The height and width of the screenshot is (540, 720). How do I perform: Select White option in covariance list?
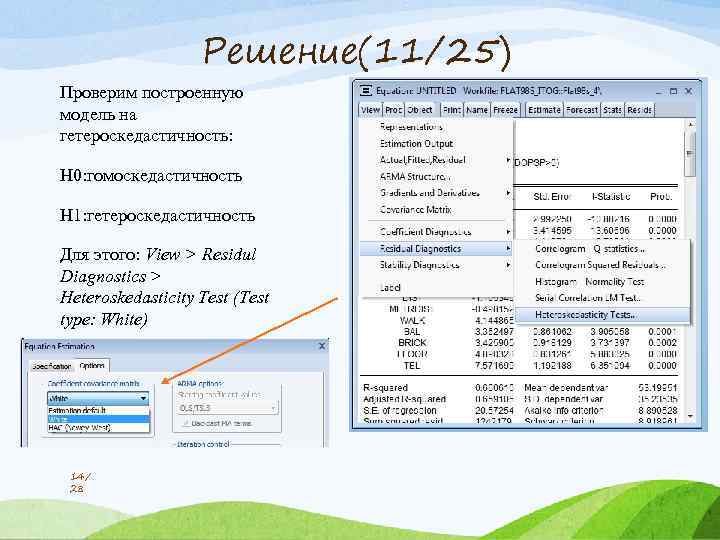click(x=98, y=419)
